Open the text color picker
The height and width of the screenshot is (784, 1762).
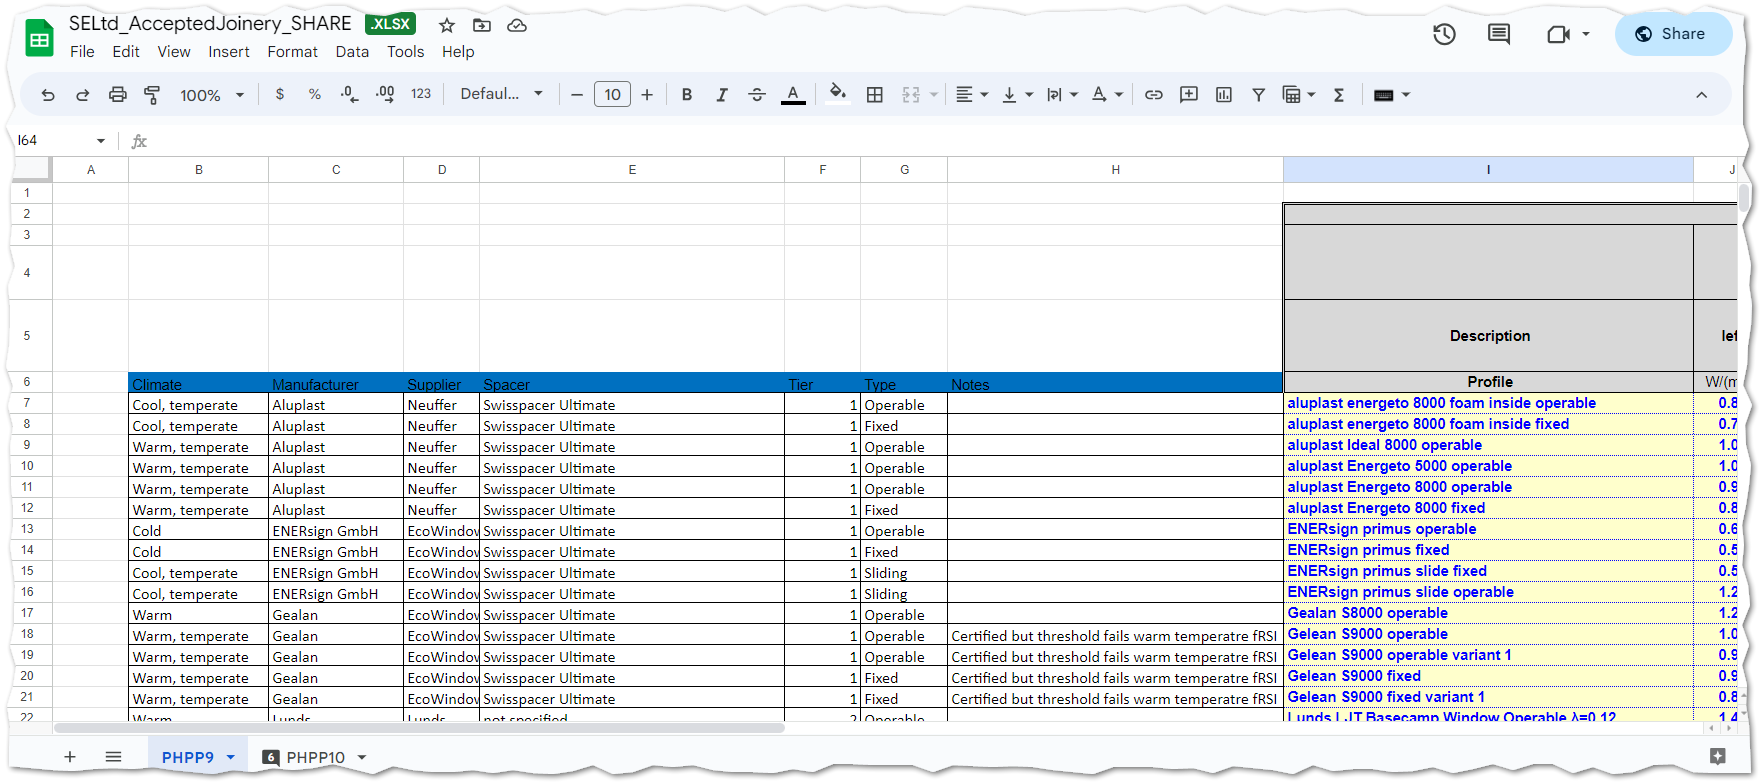tap(793, 95)
